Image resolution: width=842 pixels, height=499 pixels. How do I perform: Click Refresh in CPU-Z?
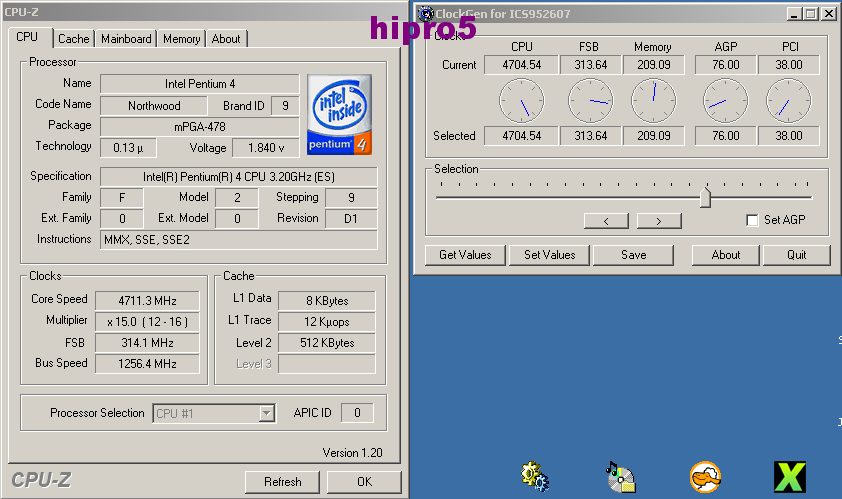pos(282,482)
